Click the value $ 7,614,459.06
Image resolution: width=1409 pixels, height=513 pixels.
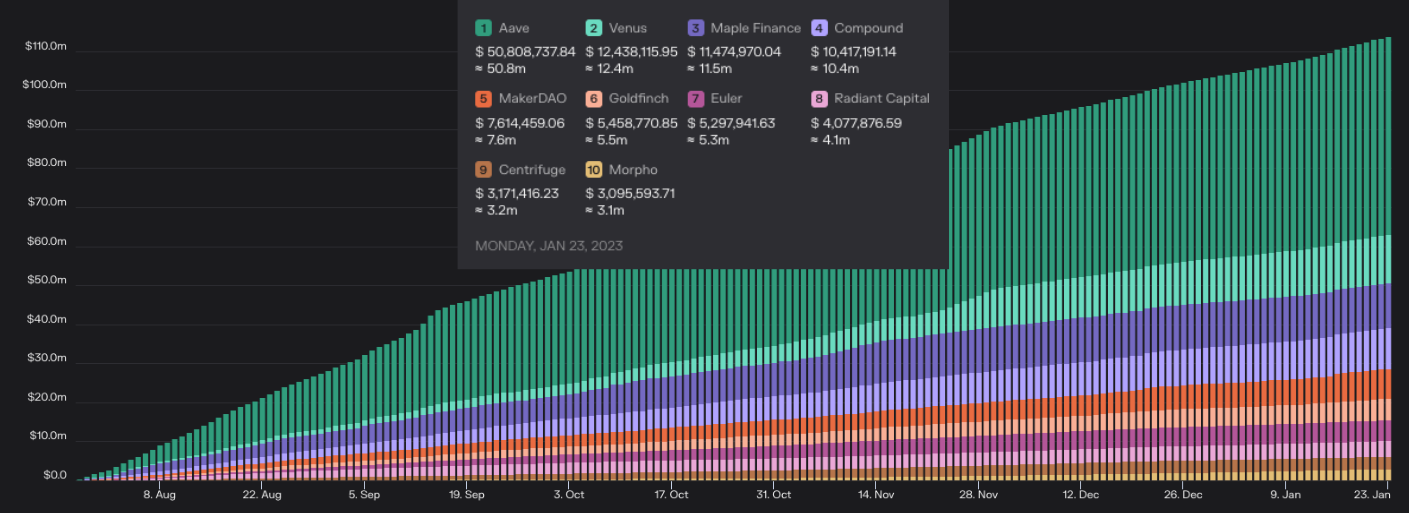click(x=520, y=123)
